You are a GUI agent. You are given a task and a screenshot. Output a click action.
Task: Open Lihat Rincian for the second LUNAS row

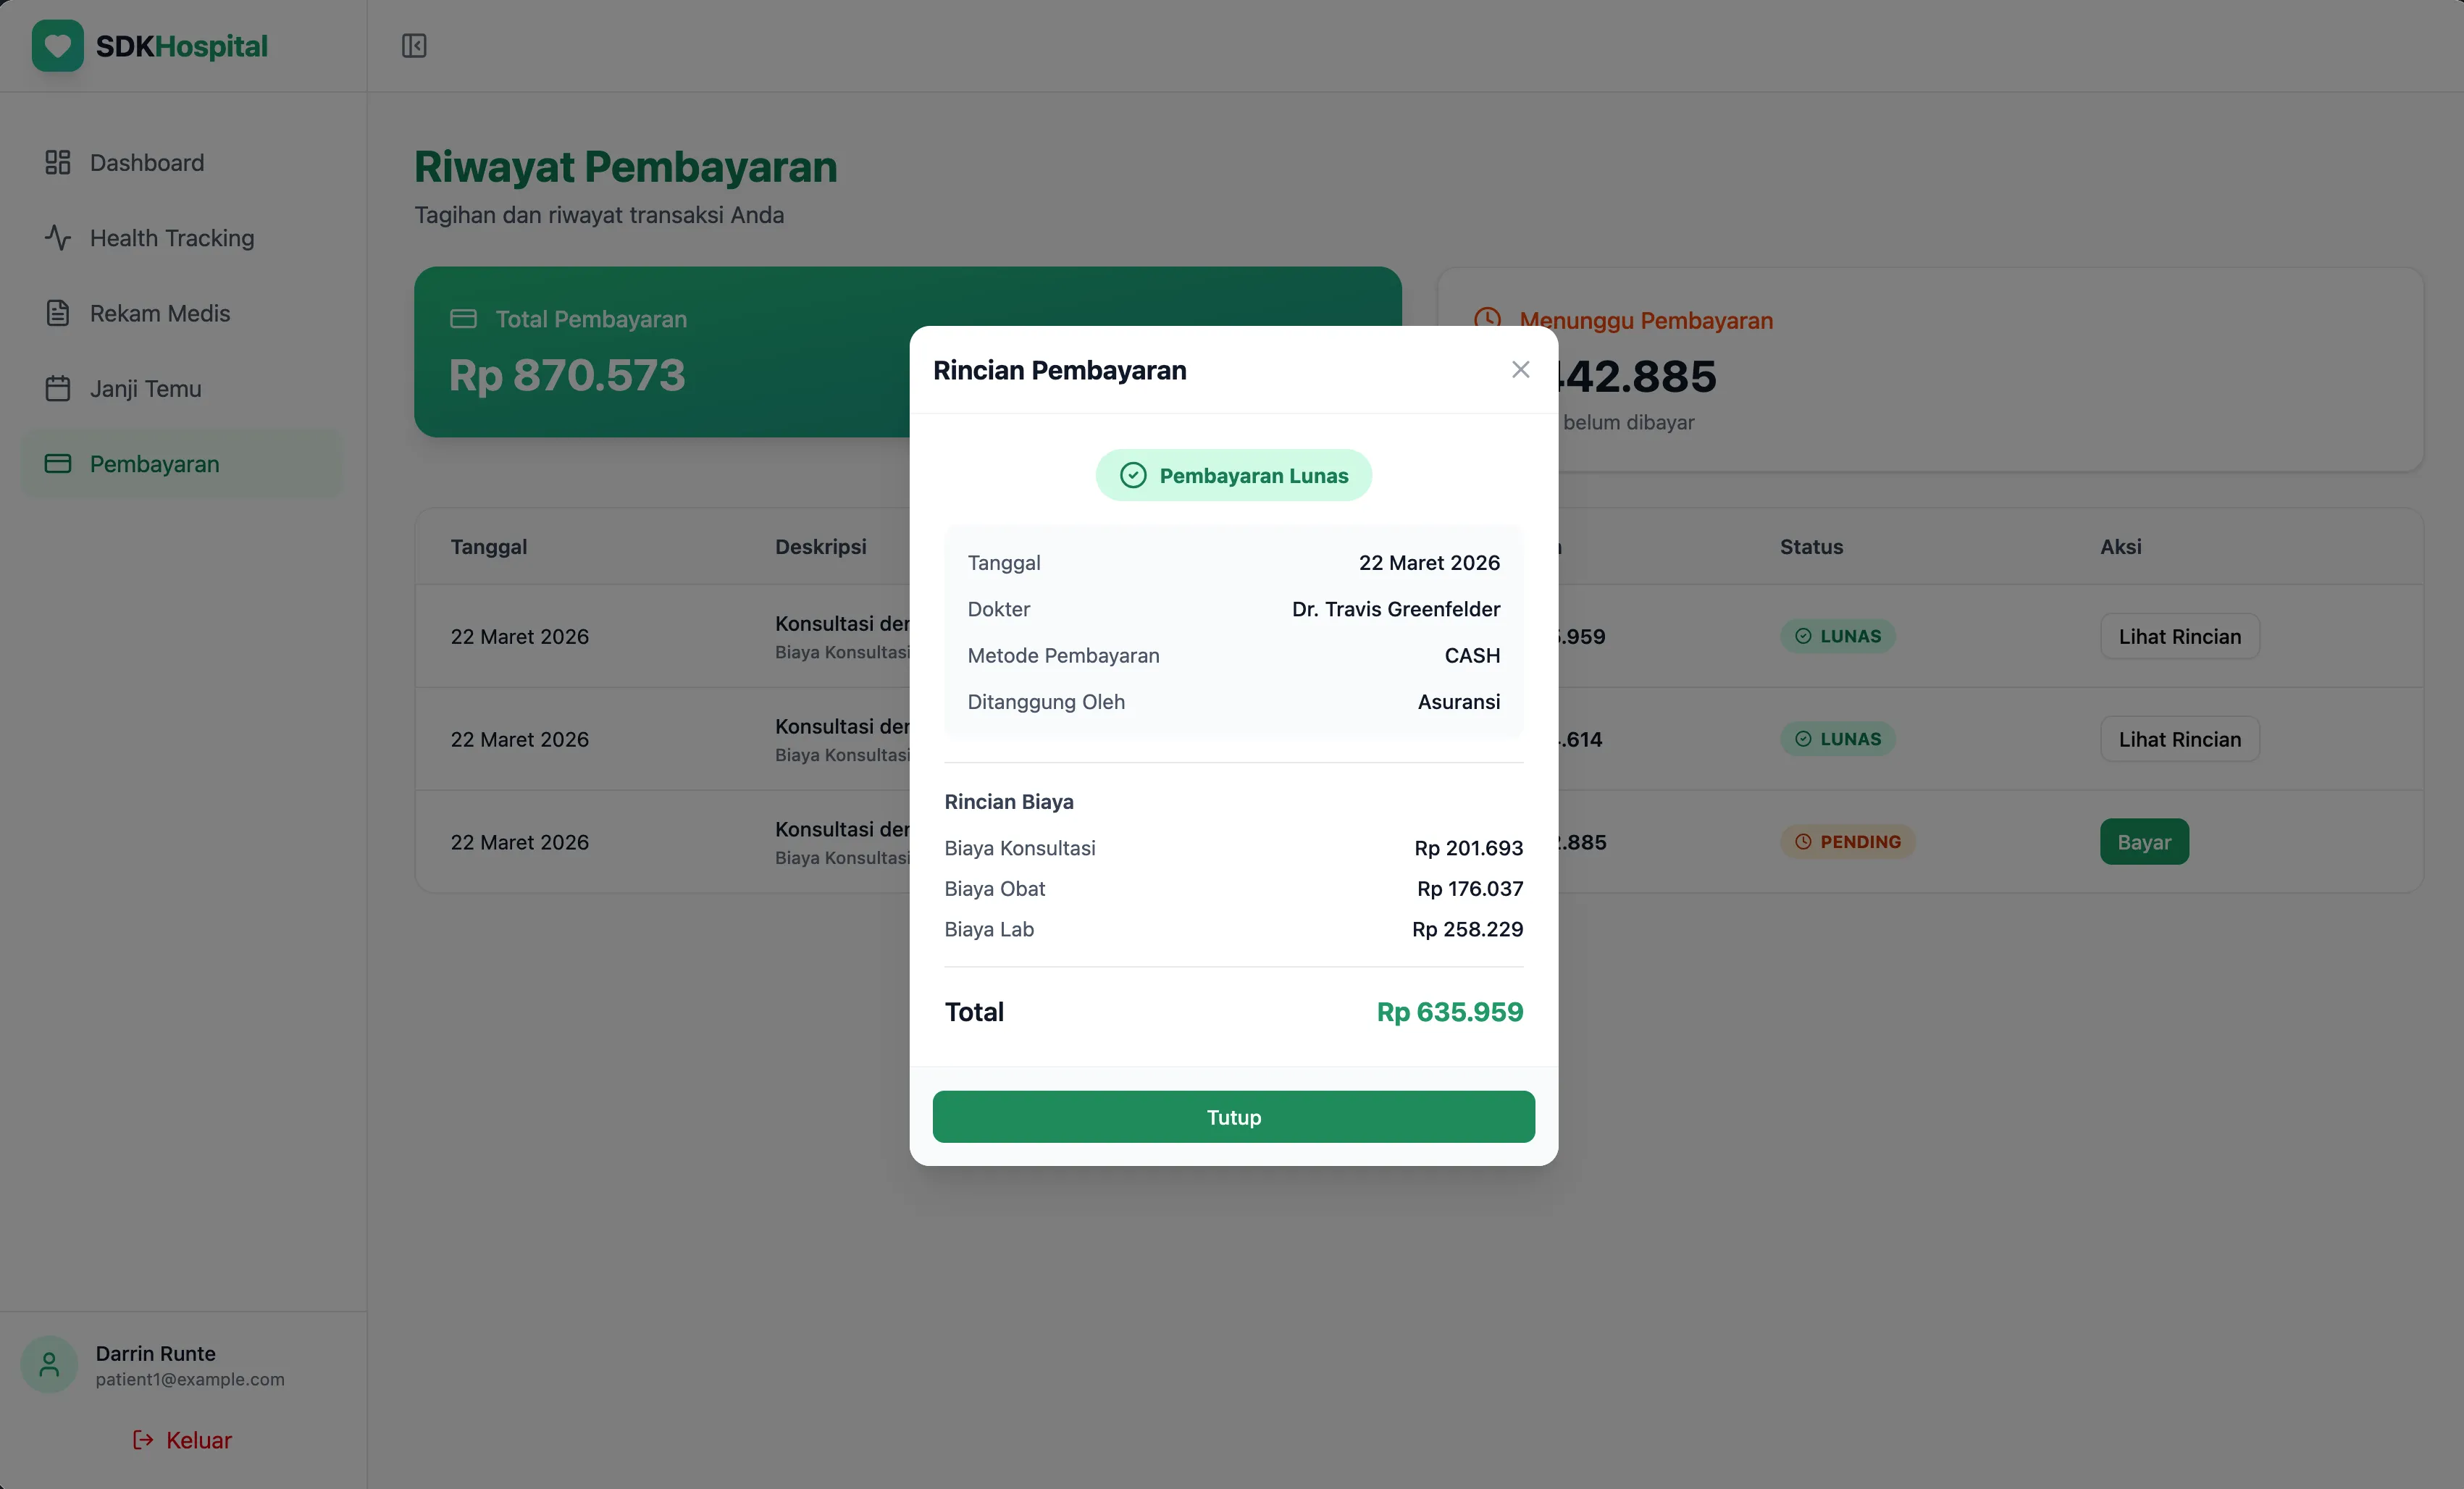(x=2180, y=739)
